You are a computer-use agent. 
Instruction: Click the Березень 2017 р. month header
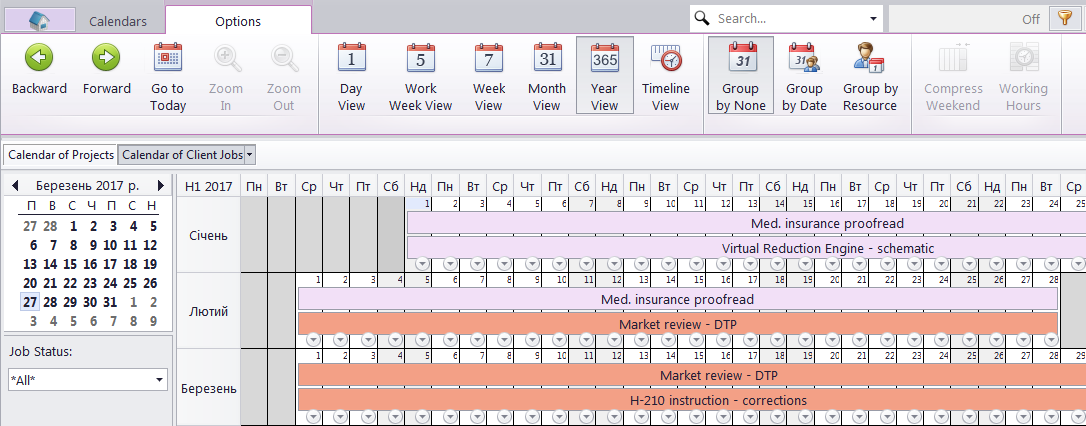tap(87, 186)
